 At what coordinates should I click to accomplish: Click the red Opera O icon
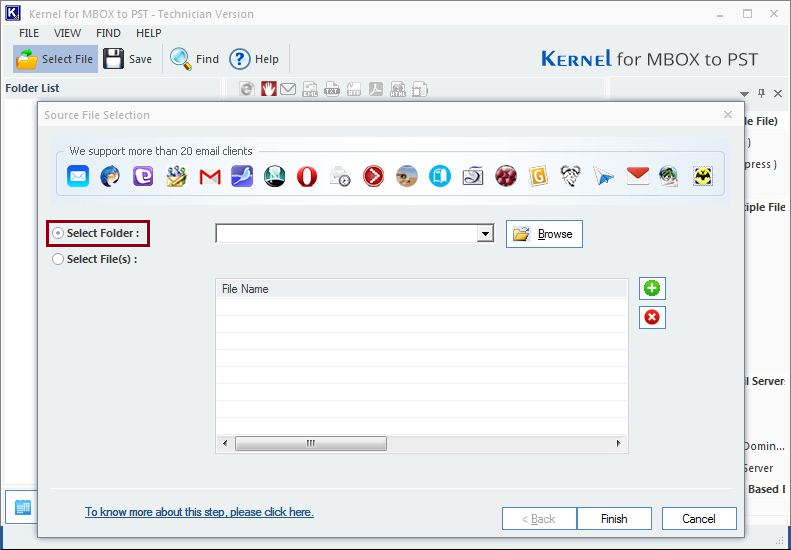coord(307,177)
